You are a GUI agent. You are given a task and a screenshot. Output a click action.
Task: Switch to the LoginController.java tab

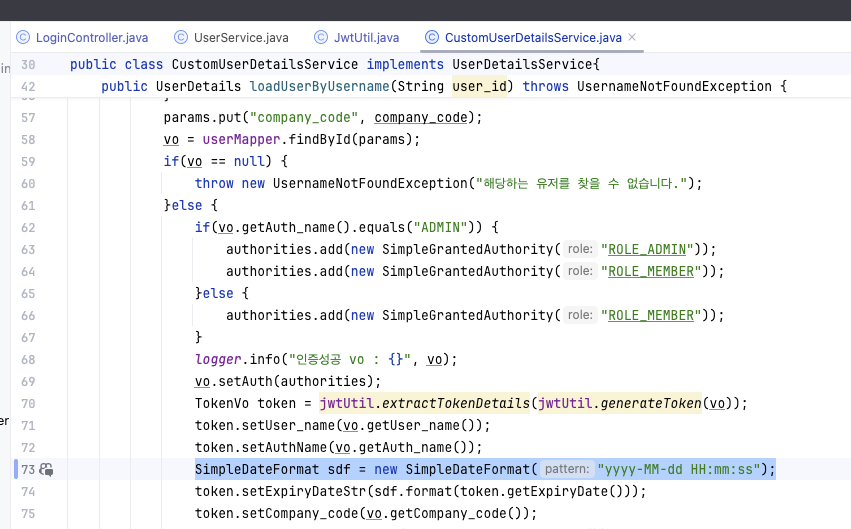point(91,37)
